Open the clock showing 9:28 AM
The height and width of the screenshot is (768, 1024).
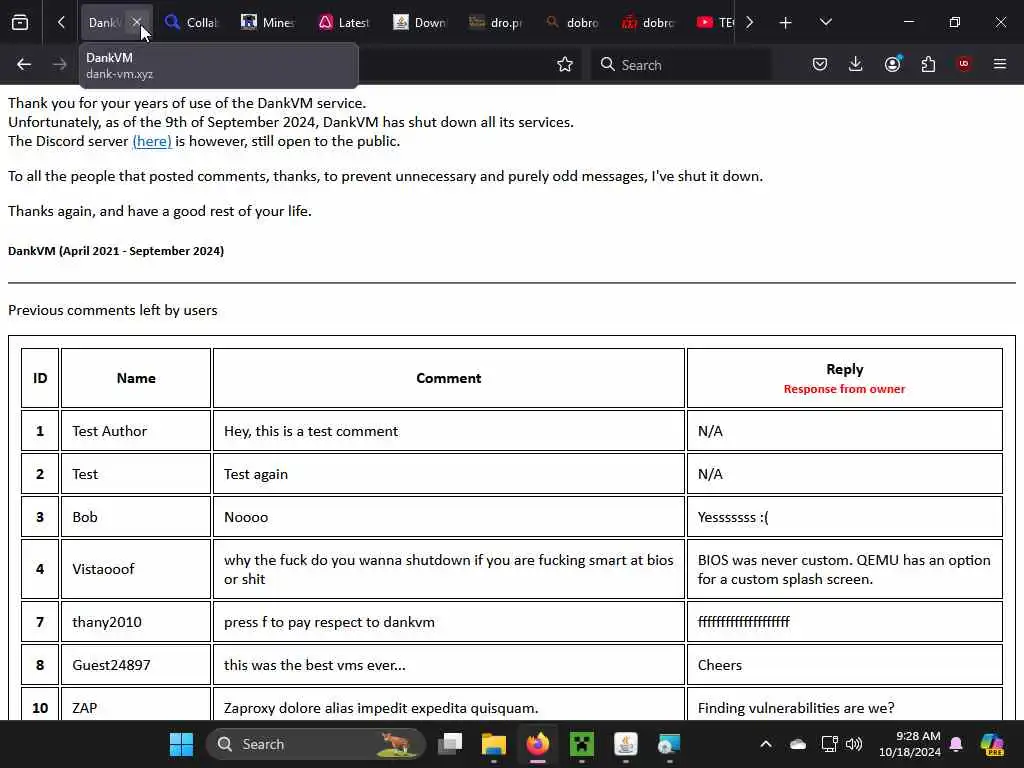tap(910, 744)
